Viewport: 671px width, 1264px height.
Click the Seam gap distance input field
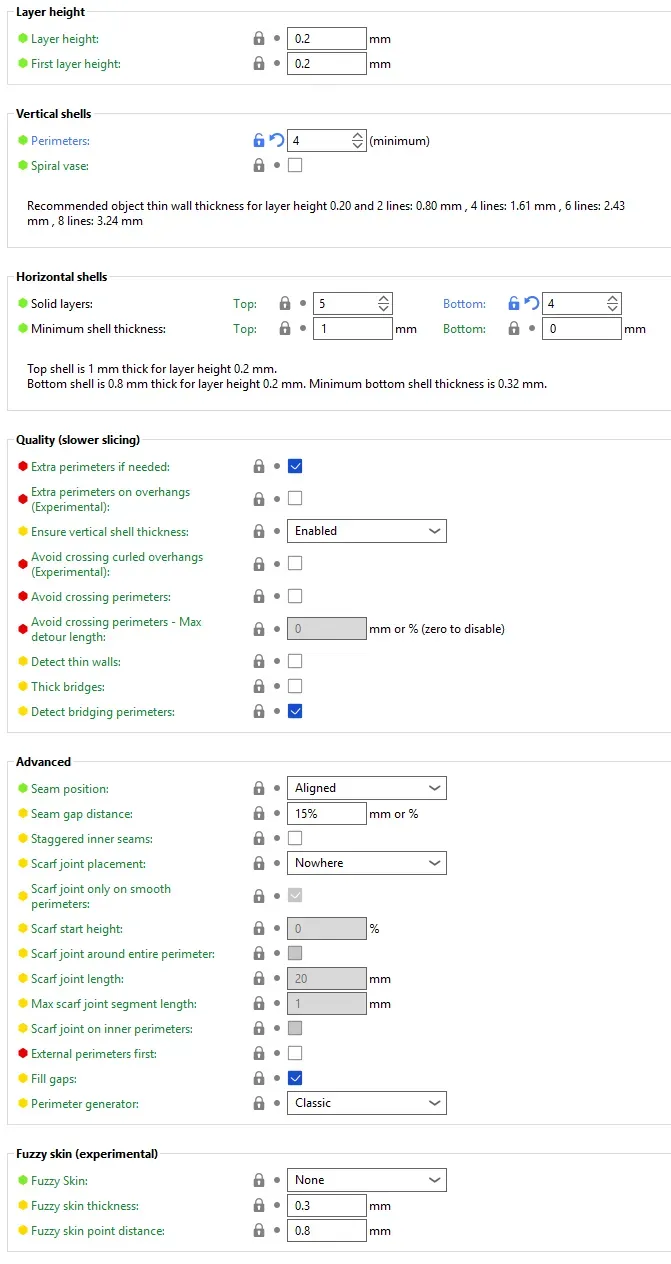pyautogui.click(x=327, y=814)
